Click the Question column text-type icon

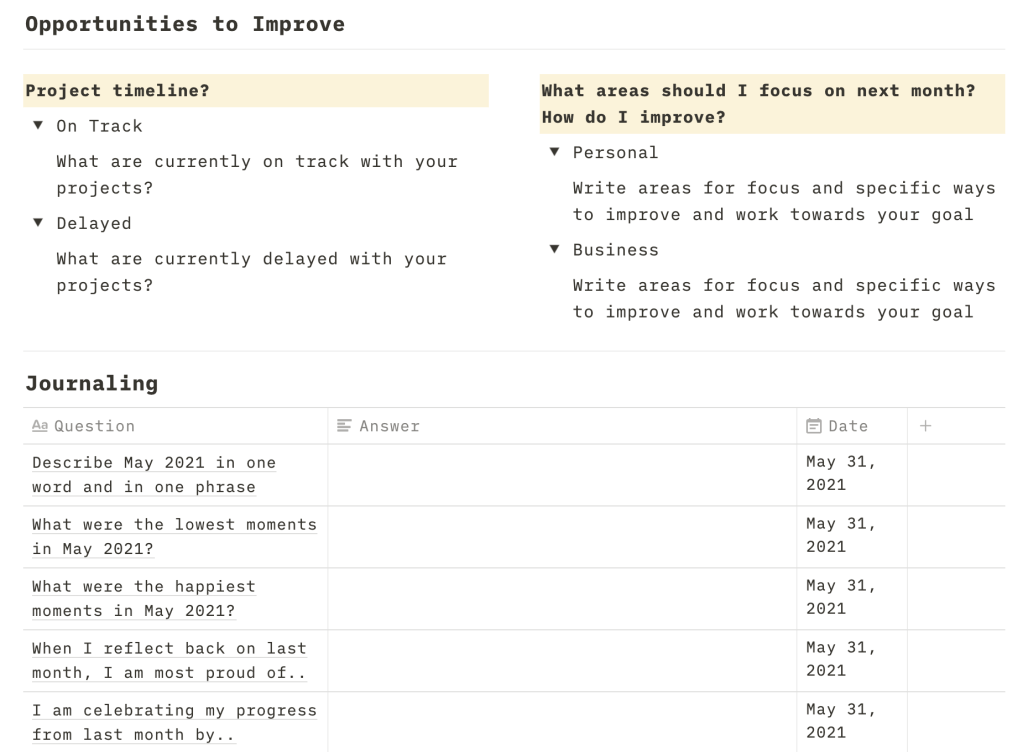coord(40,426)
